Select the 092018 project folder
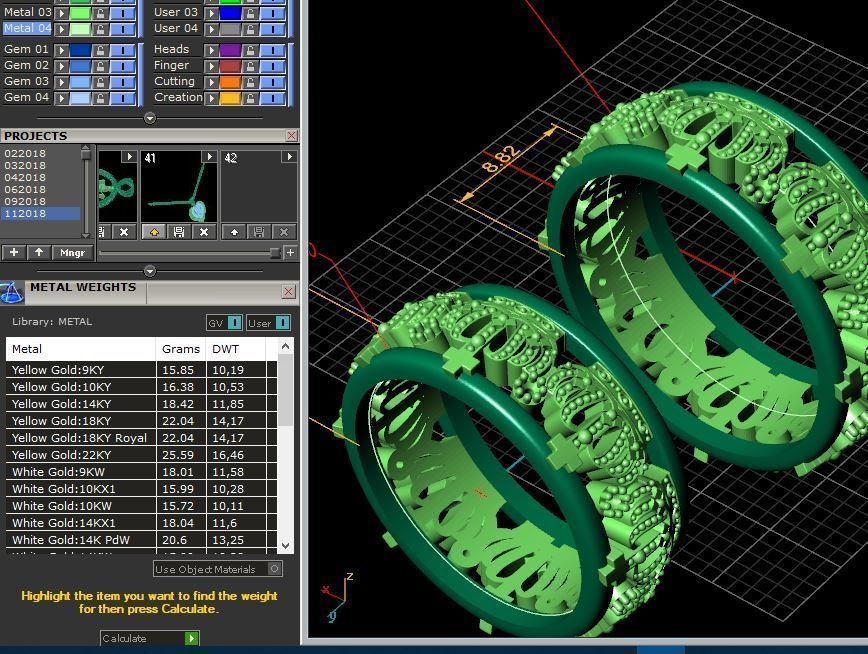The height and width of the screenshot is (654, 868). coord(25,201)
